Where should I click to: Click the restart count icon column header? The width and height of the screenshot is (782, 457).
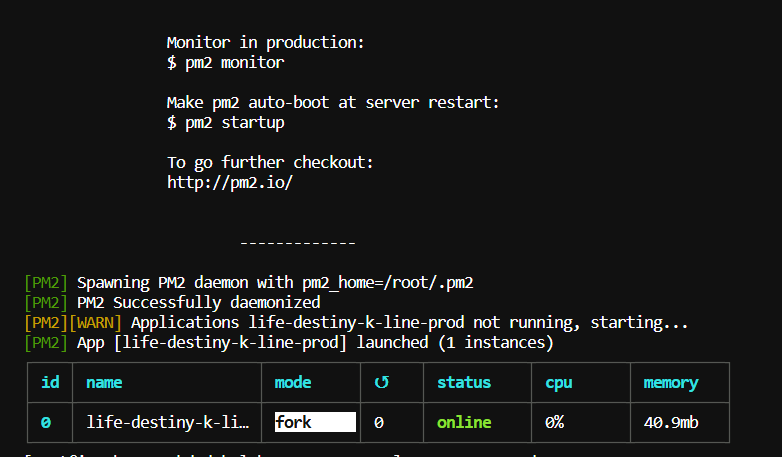pyautogui.click(x=379, y=382)
